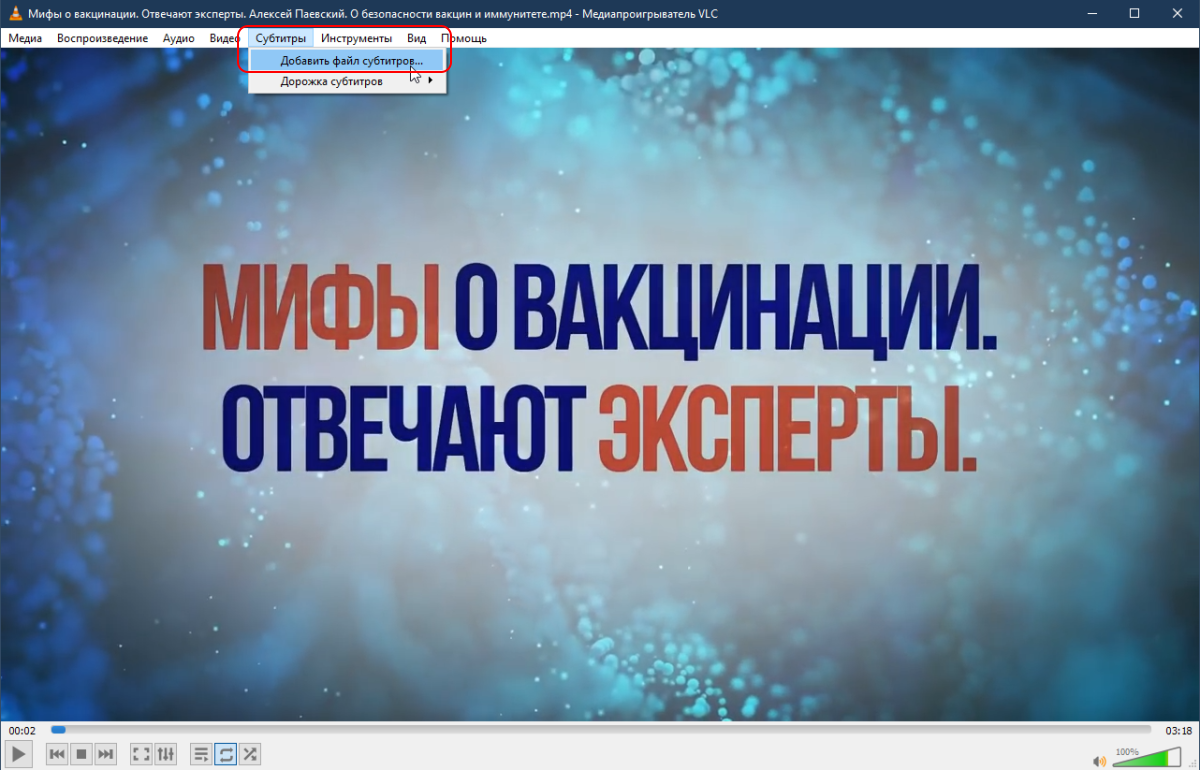Open the Видео menu

pyautogui.click(x=224, y=38)
